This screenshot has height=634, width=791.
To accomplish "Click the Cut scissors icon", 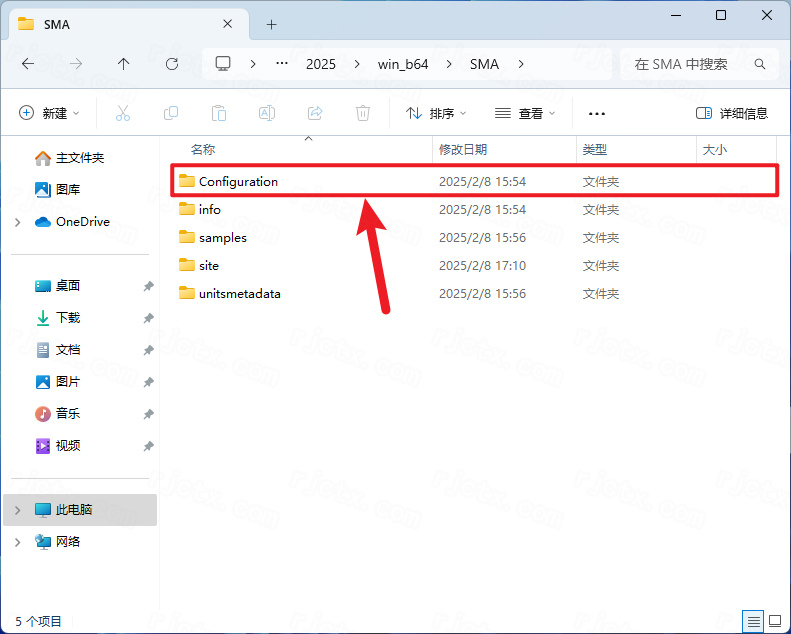I will [x=123, y=113].
